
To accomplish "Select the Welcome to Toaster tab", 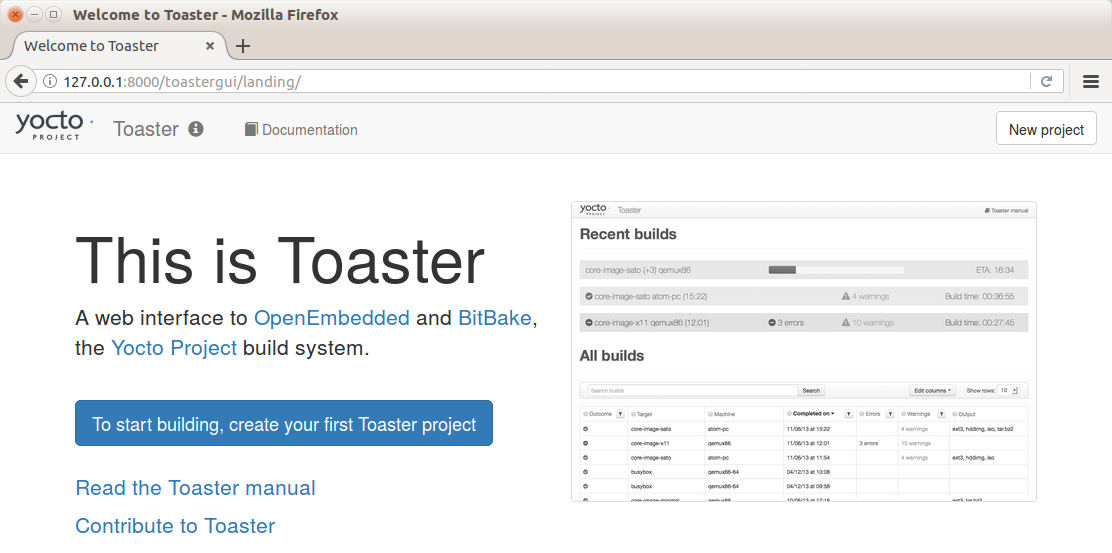I will (x=119, y=46).
